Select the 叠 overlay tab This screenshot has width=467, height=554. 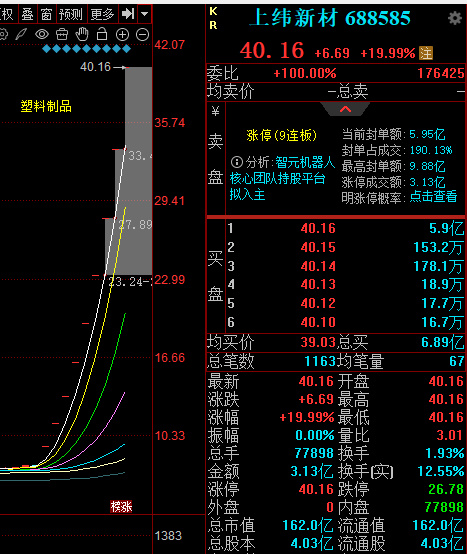(x=27, y=14)
